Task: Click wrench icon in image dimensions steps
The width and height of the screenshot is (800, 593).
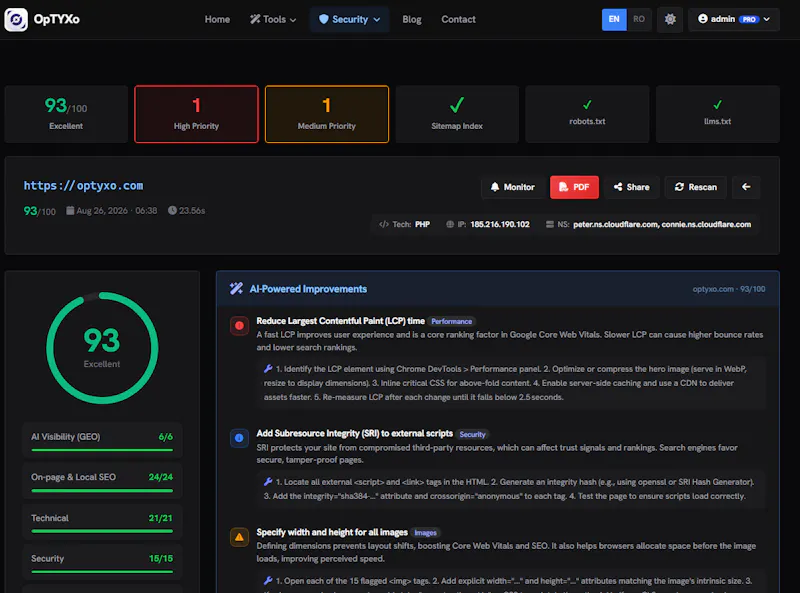Action: 268,580
